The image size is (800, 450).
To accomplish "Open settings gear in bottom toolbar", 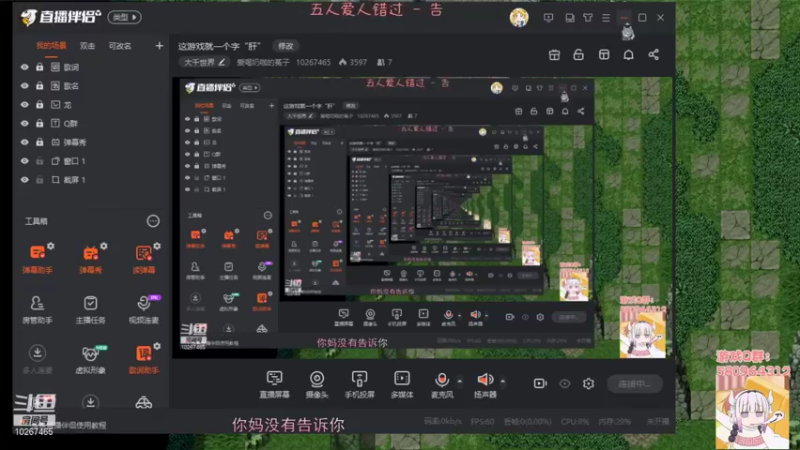I will tap(588, 383).
